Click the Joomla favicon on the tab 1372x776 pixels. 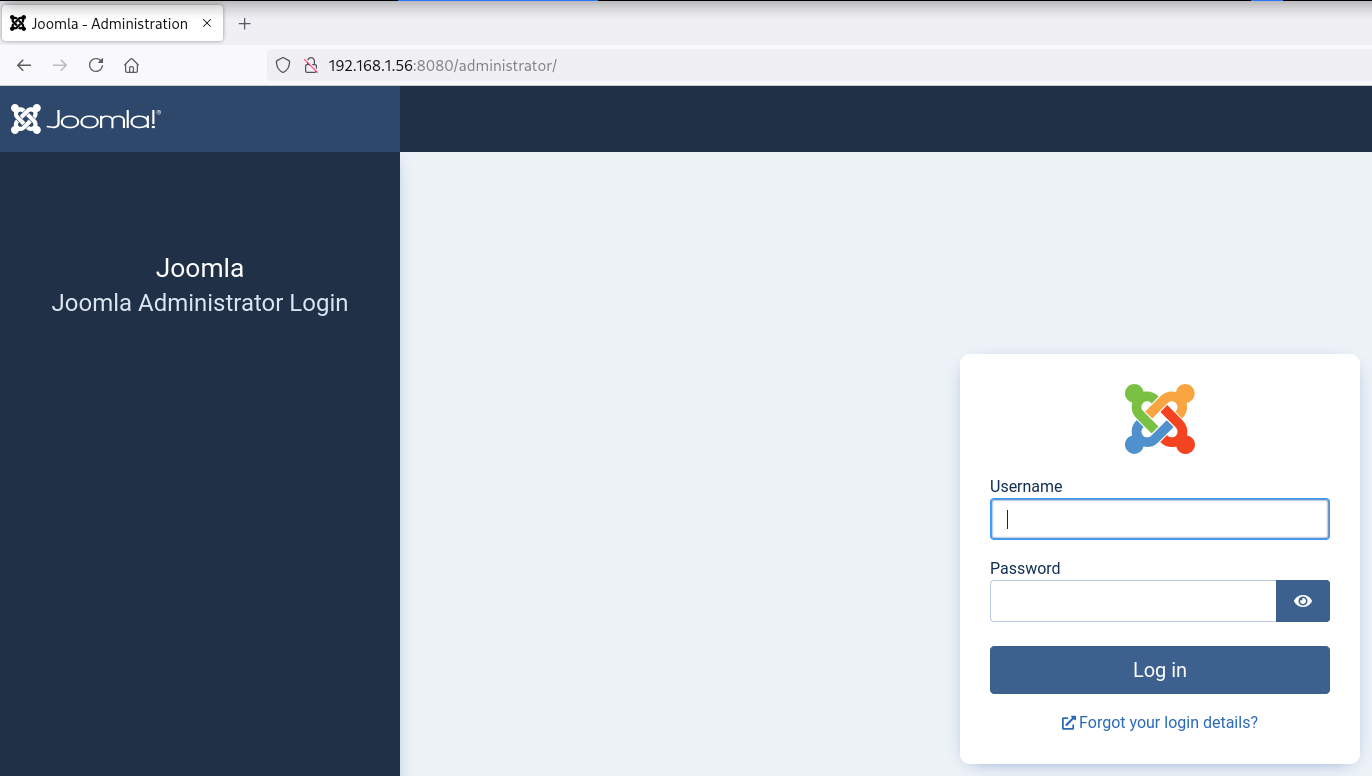click(x=18, y=23)
